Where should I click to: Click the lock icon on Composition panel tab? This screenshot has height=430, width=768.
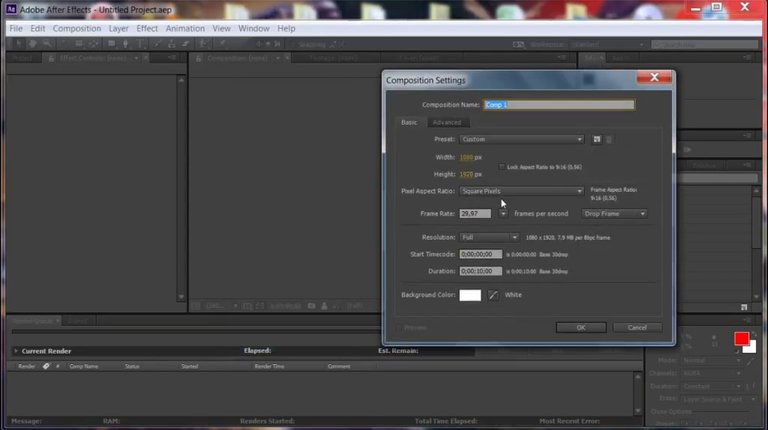point(198,58)
